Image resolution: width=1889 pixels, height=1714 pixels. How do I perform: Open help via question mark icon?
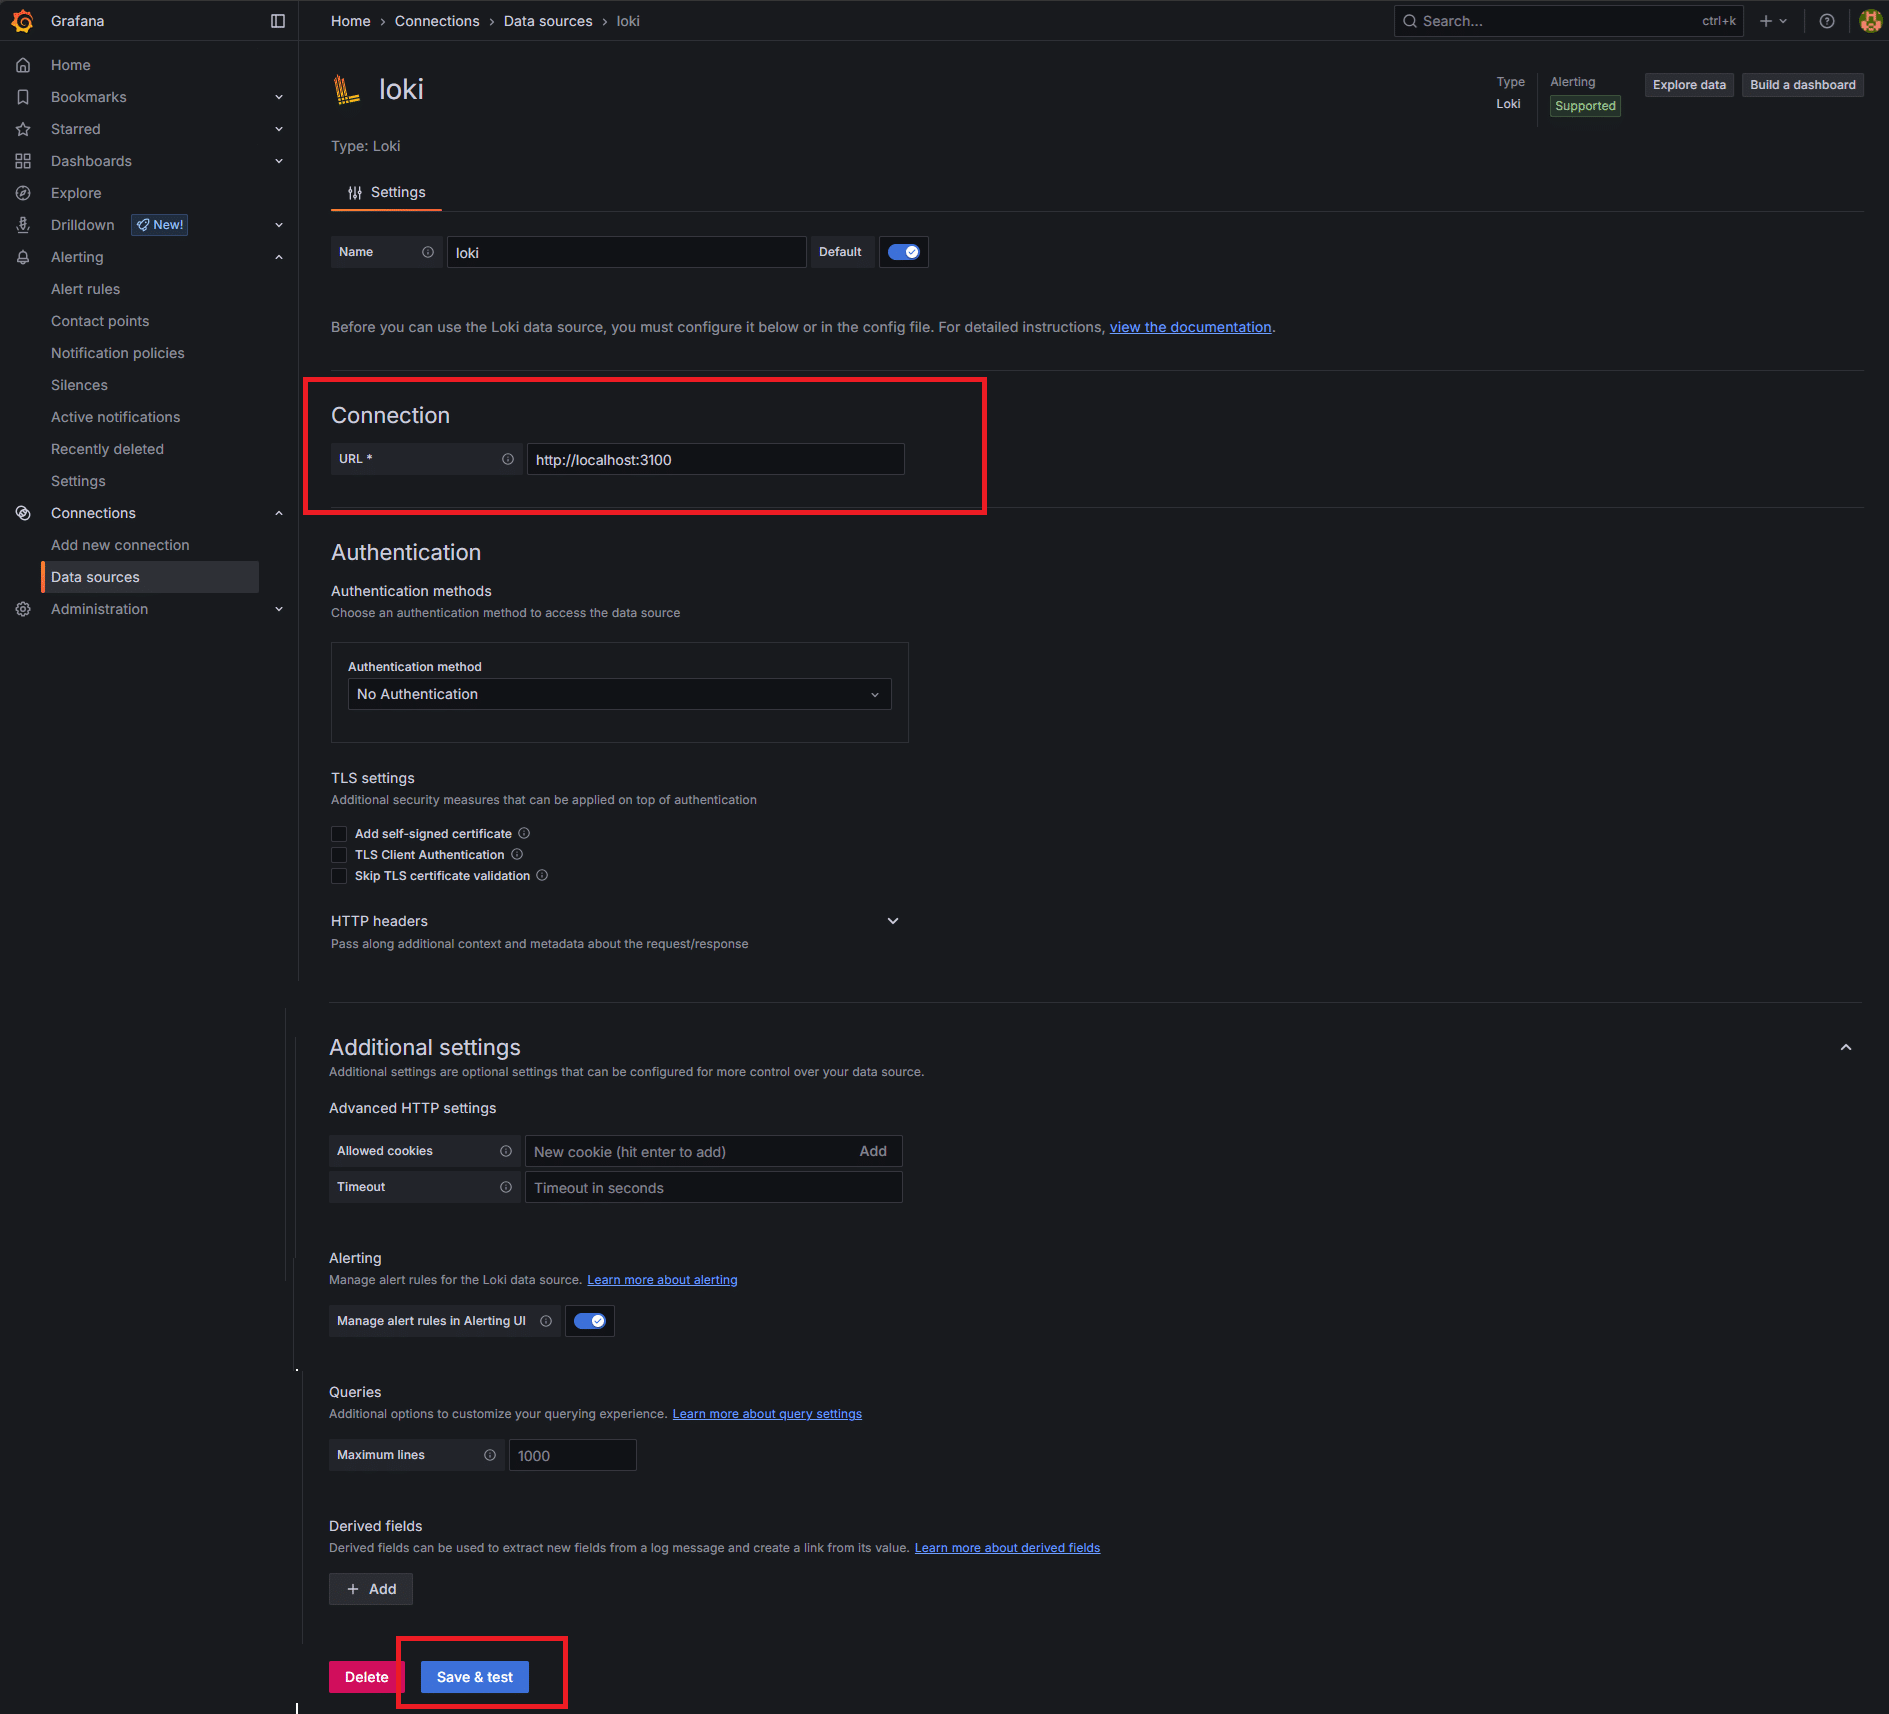coord(1827,21)
